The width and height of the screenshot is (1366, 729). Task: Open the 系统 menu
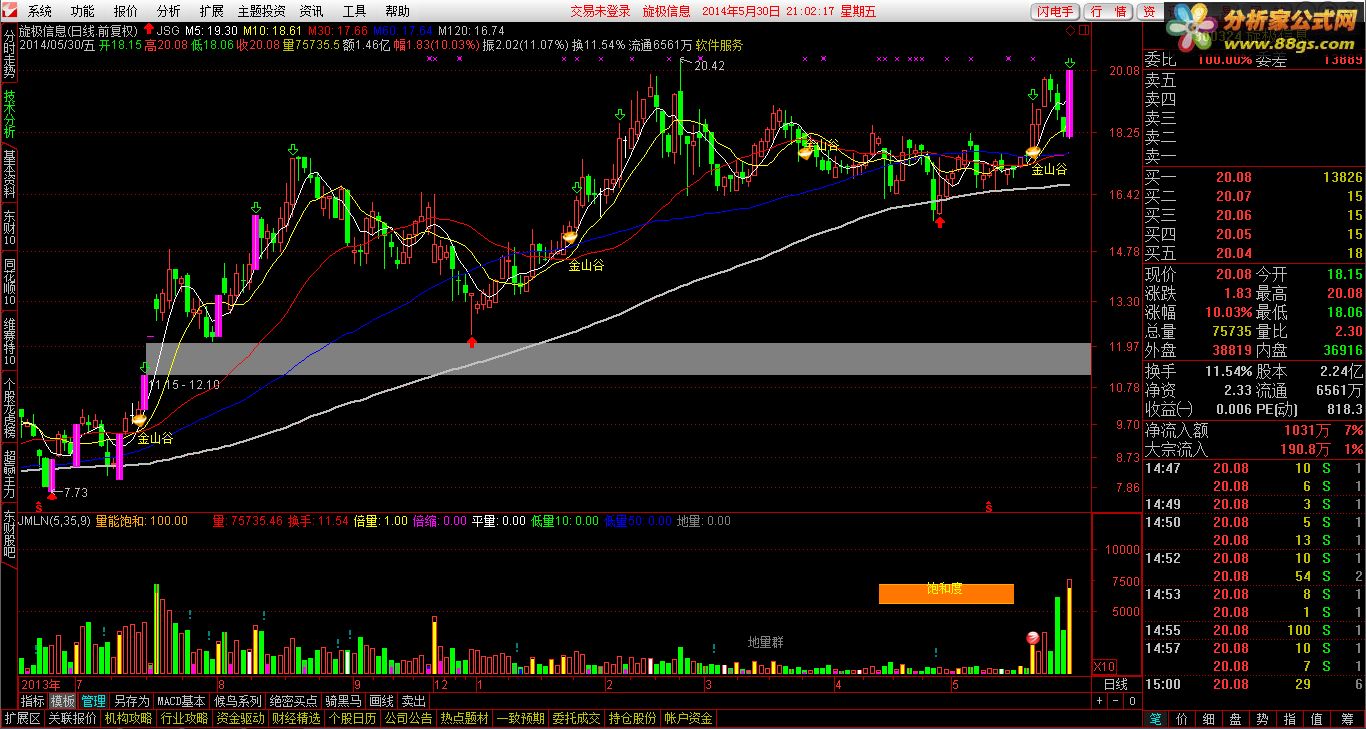click(x=40, y=11)
